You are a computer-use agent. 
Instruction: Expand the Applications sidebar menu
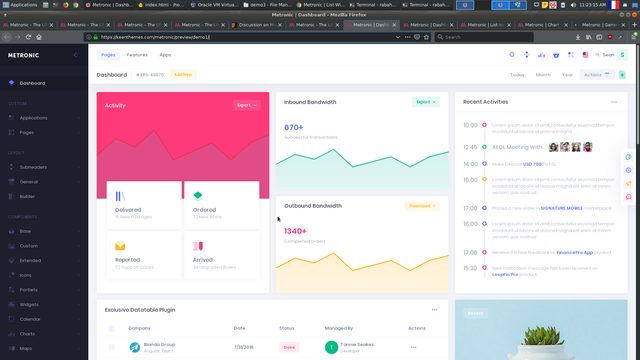(x=44, y=118)
